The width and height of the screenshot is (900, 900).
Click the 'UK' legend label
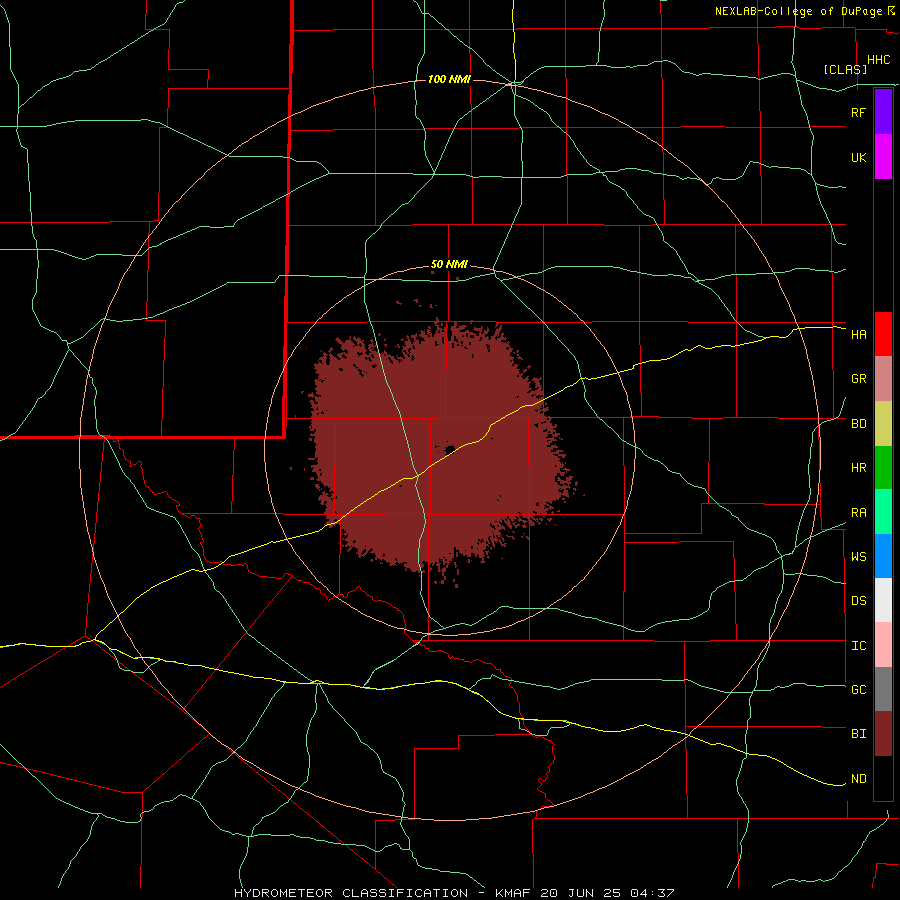858,157
